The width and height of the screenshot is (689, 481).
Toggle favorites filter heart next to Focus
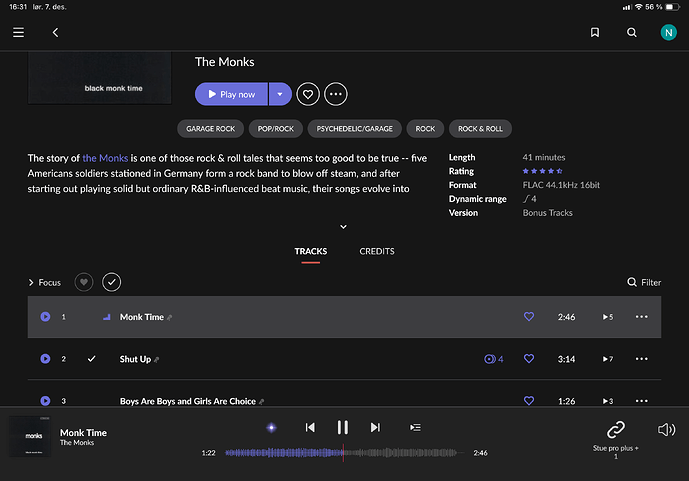[83, 282]
